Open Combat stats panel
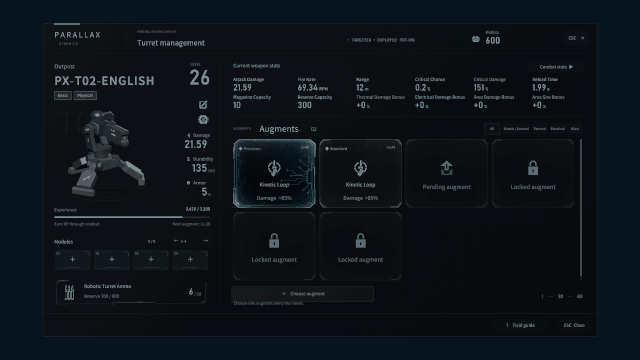 tap(556, 67)
